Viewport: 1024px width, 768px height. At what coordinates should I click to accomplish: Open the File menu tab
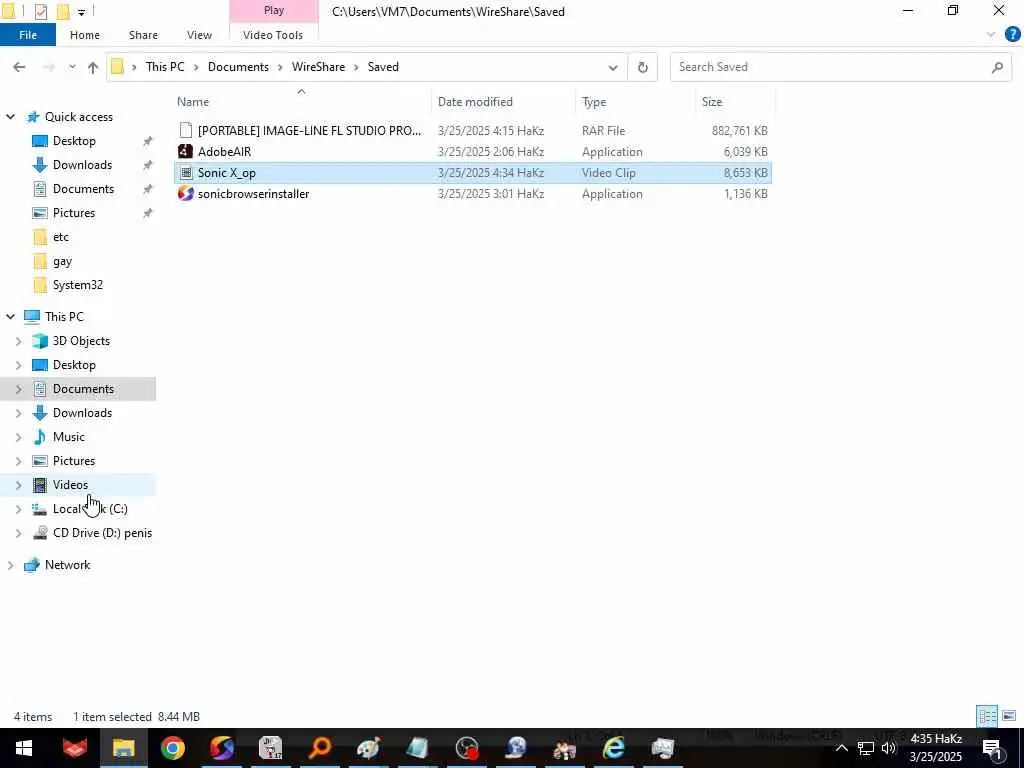[27, 35]
